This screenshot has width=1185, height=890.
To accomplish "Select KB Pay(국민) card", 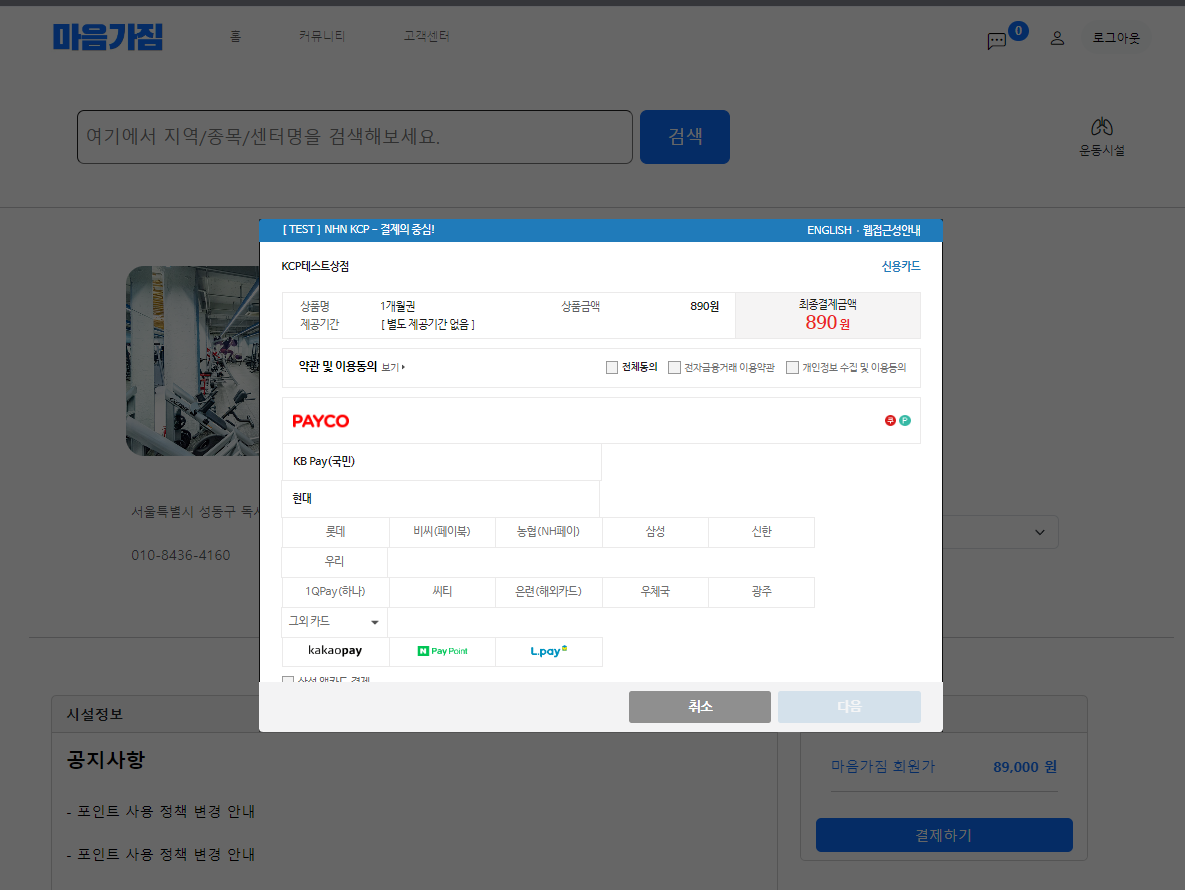I will tap(441, 462).
